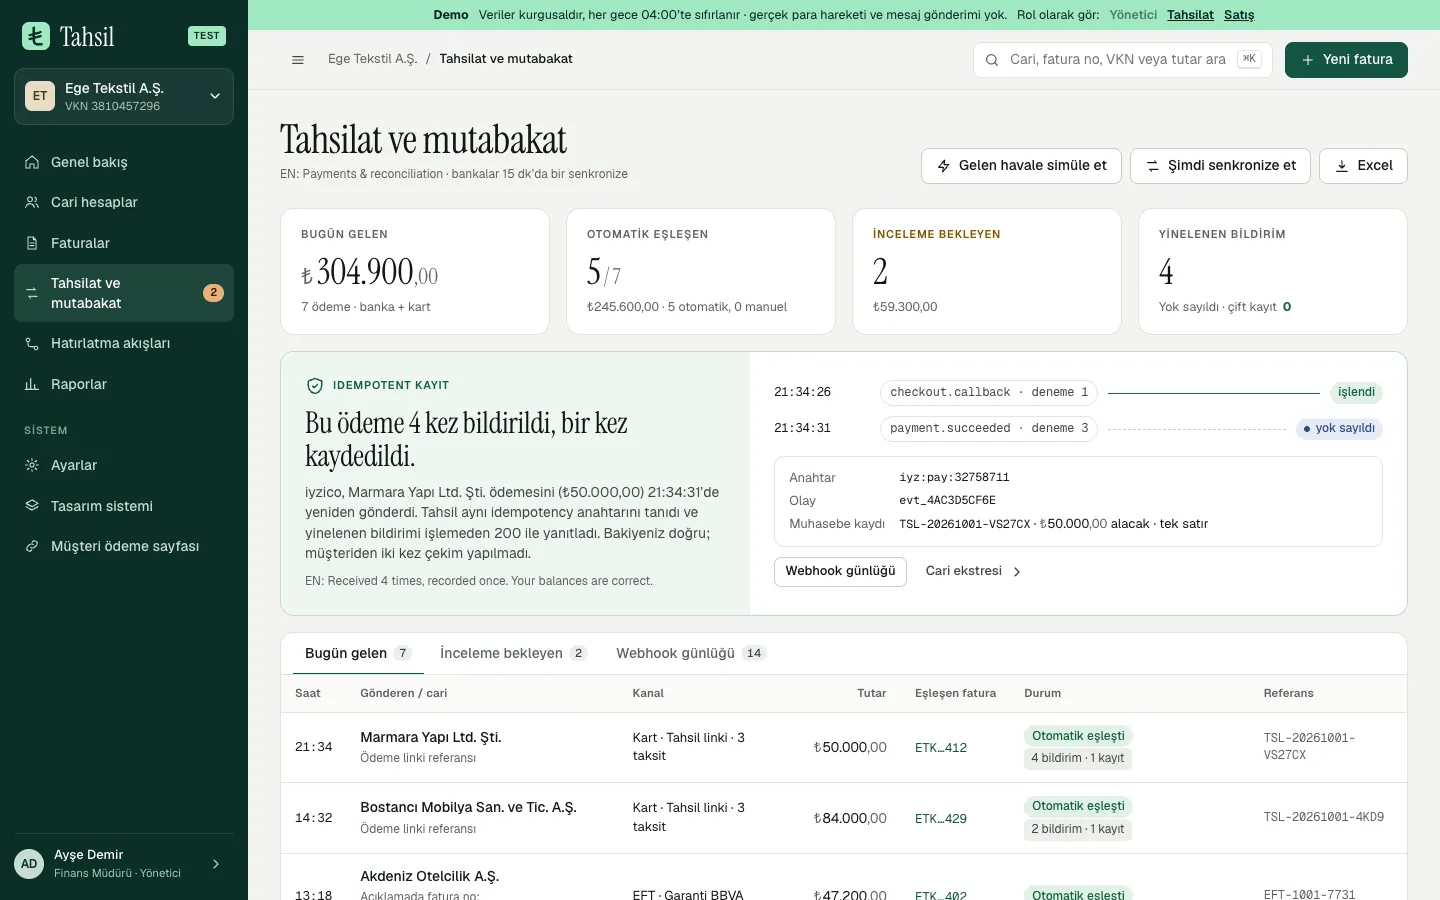Open the Ege Tekstil A.Ş. company switcher
1440x900 pixels.
124,96
